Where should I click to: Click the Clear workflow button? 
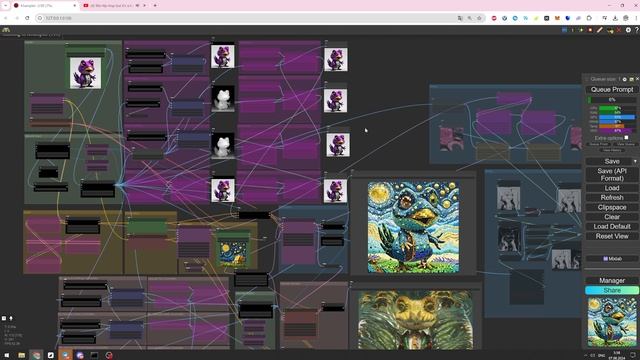point(612,217)
